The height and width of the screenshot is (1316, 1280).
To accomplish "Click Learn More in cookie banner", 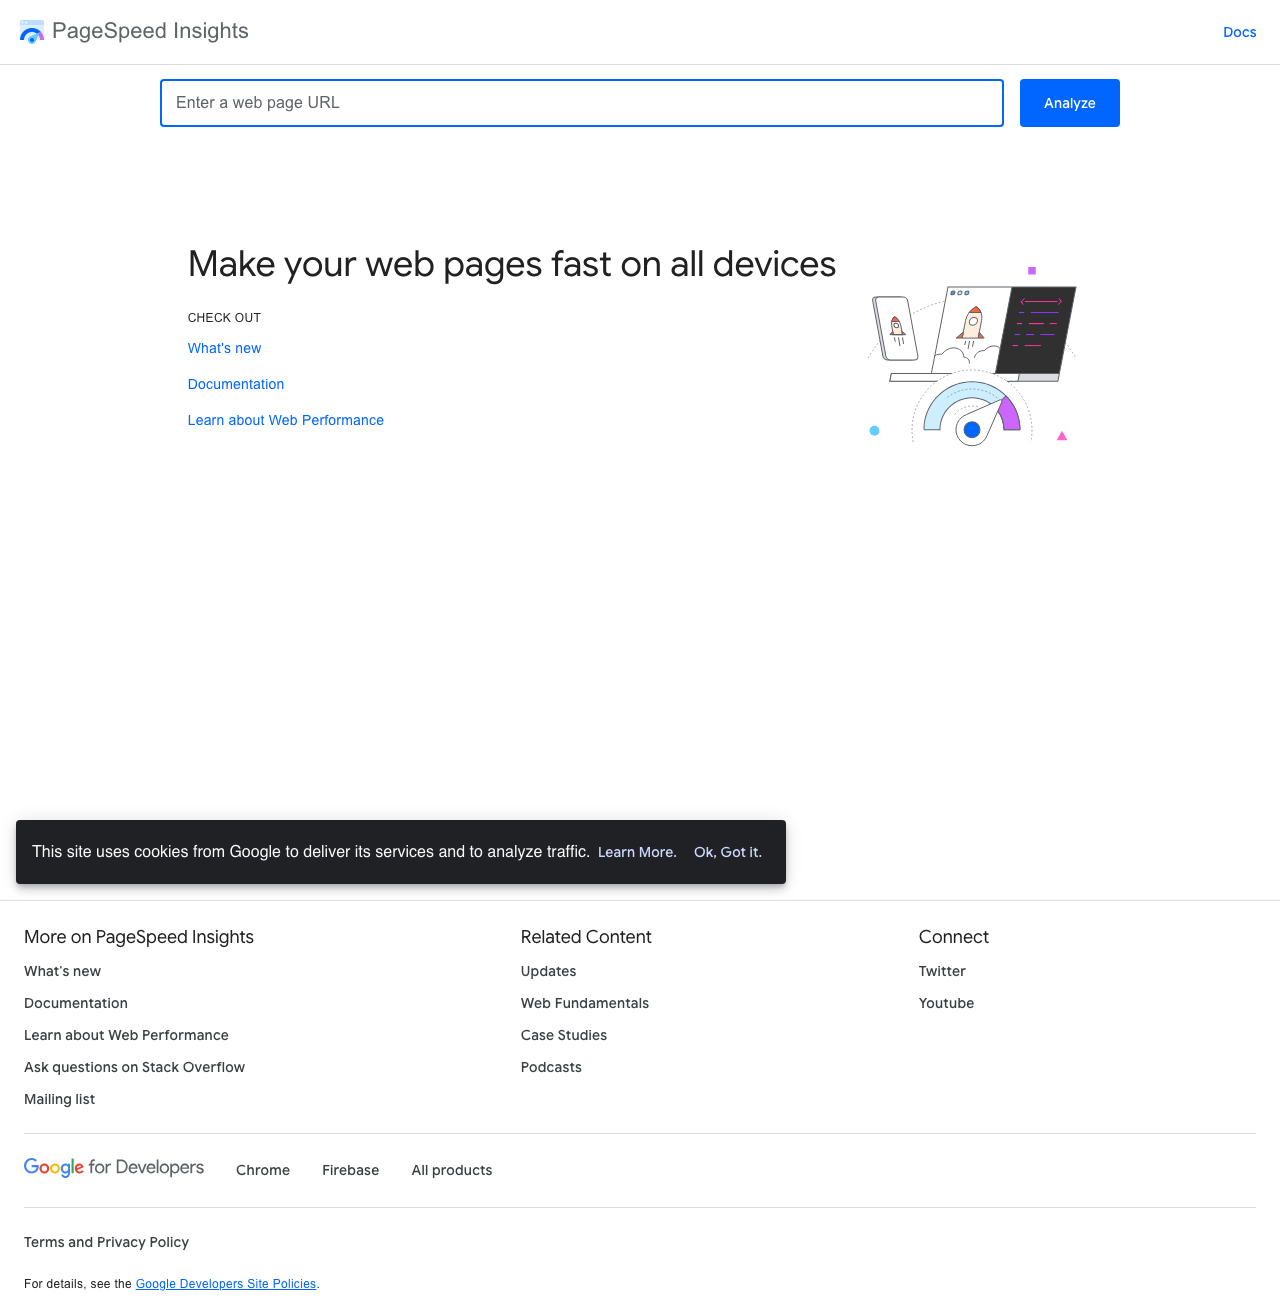I will [x=637, y=852].
